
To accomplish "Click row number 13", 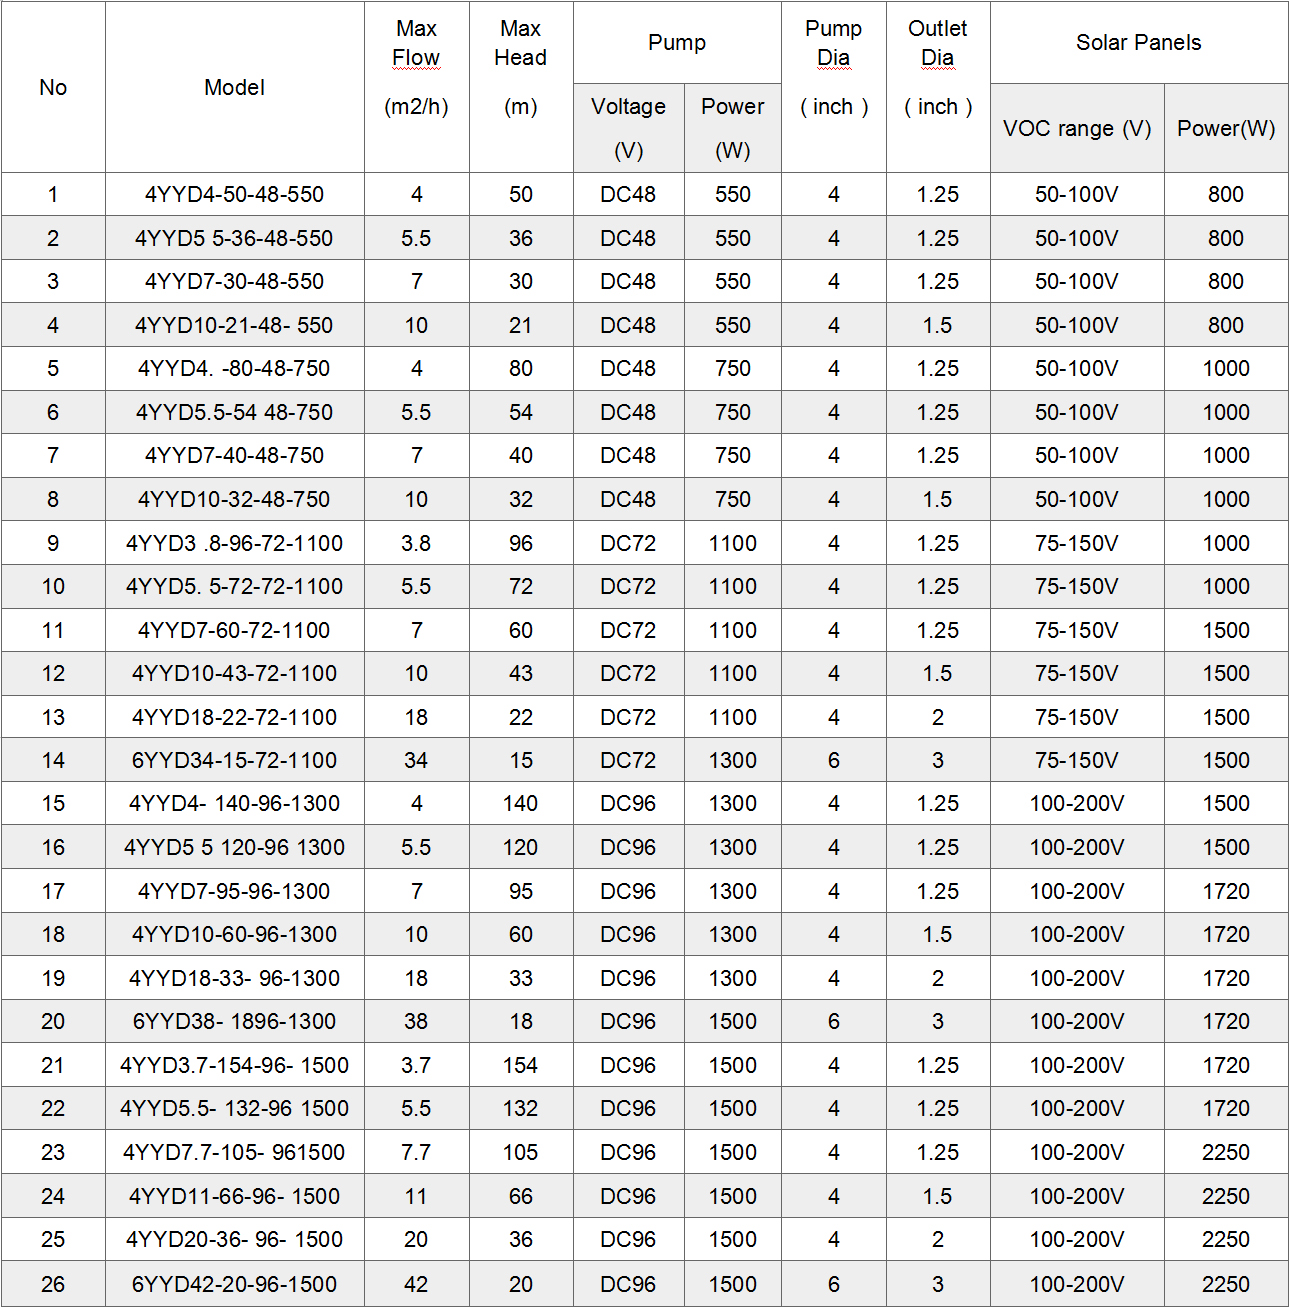I will (53, 717).
